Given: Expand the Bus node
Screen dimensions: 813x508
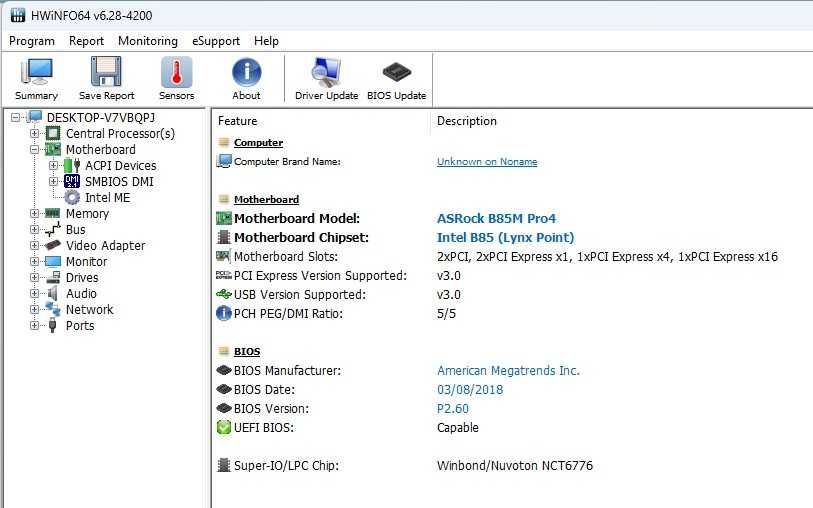Looking at the screenshot, I should point(34,230).
